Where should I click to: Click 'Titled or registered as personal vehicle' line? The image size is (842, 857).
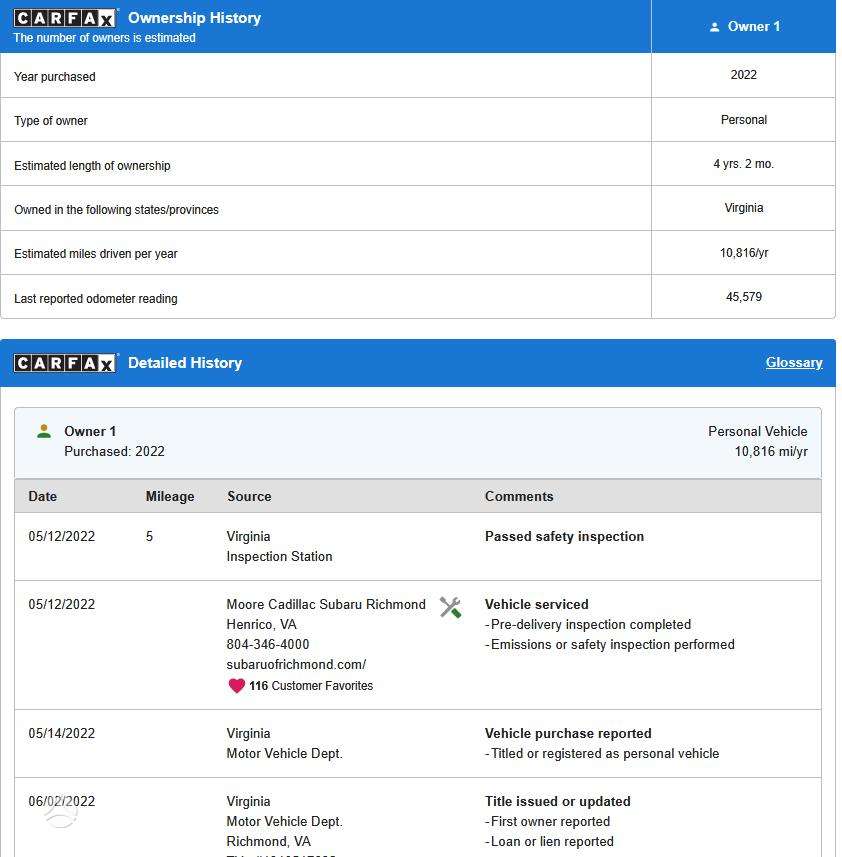point(602,754)
